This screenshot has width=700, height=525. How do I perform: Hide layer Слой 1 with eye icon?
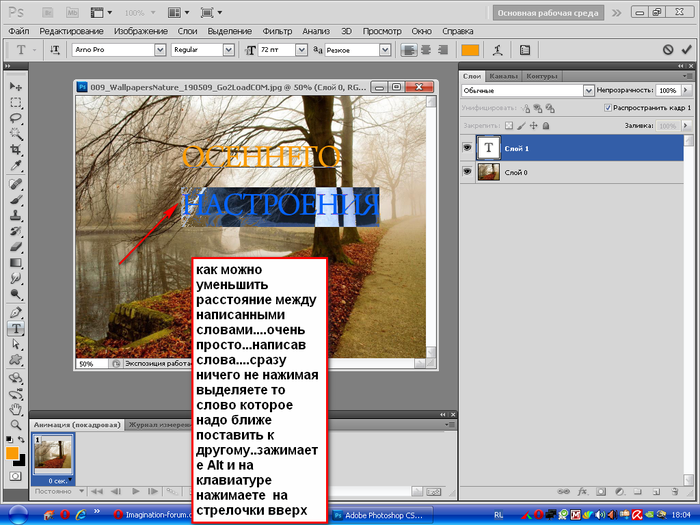[x=467, y=147]
